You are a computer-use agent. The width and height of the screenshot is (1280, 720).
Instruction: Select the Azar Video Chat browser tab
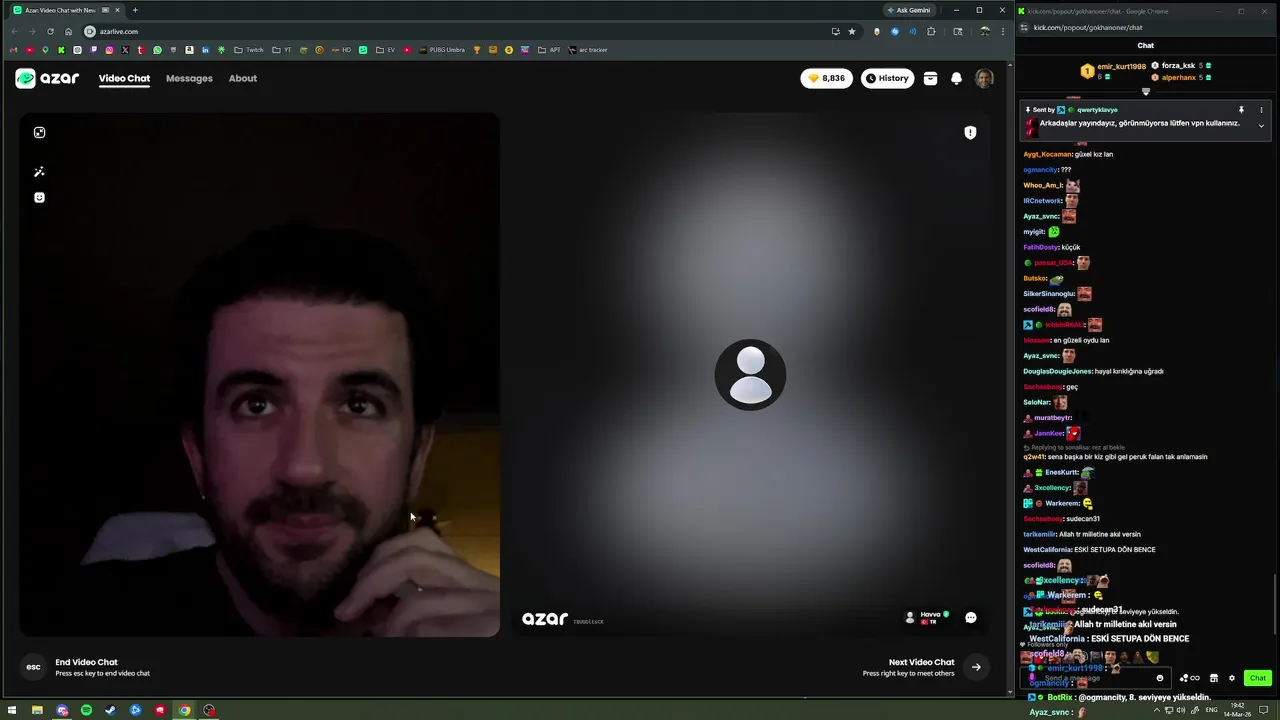tap(67, 10)
